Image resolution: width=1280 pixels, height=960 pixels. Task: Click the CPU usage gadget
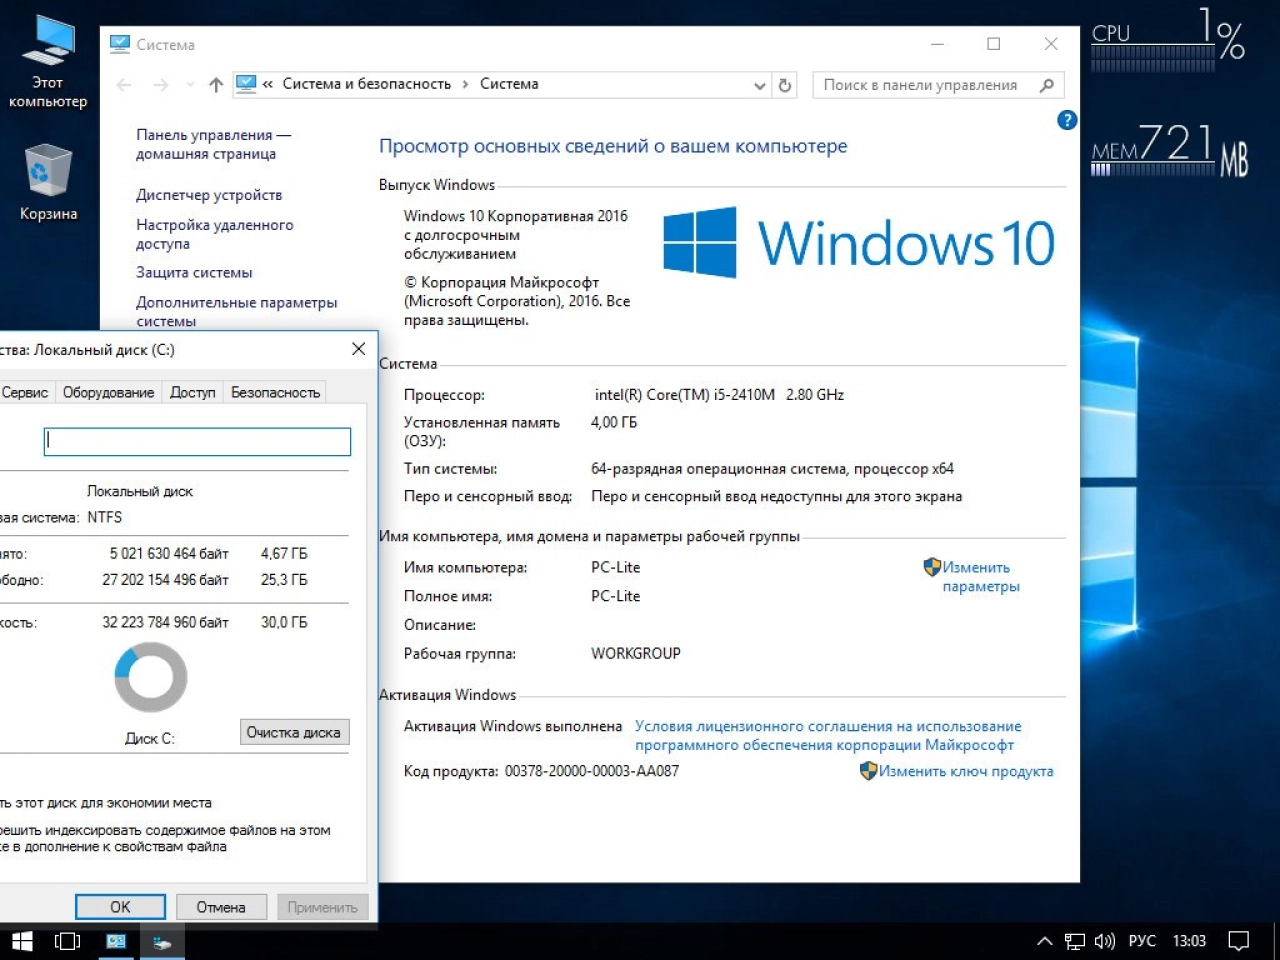[x=1167, y=40]
